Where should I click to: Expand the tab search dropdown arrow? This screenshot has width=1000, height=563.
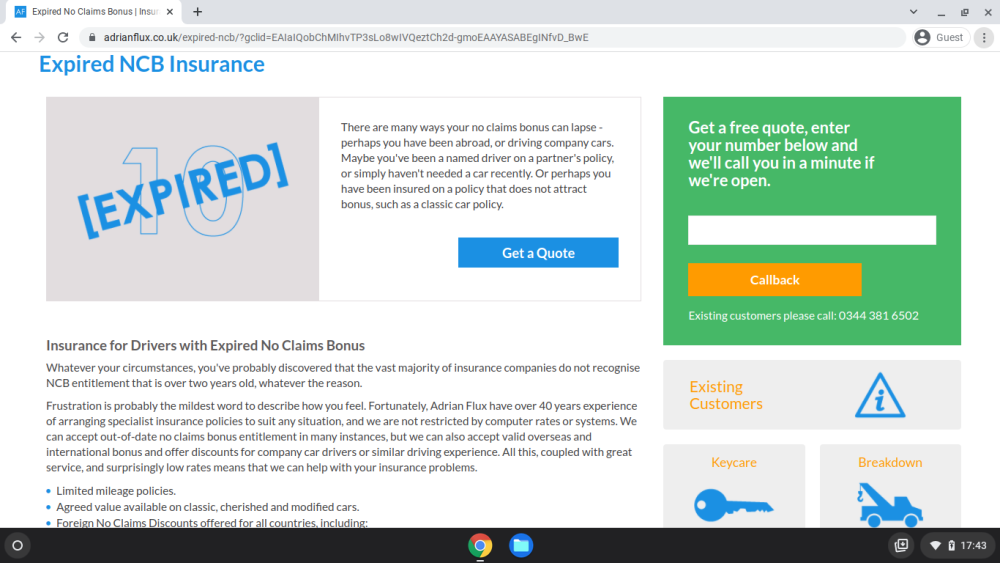[913, 11]
